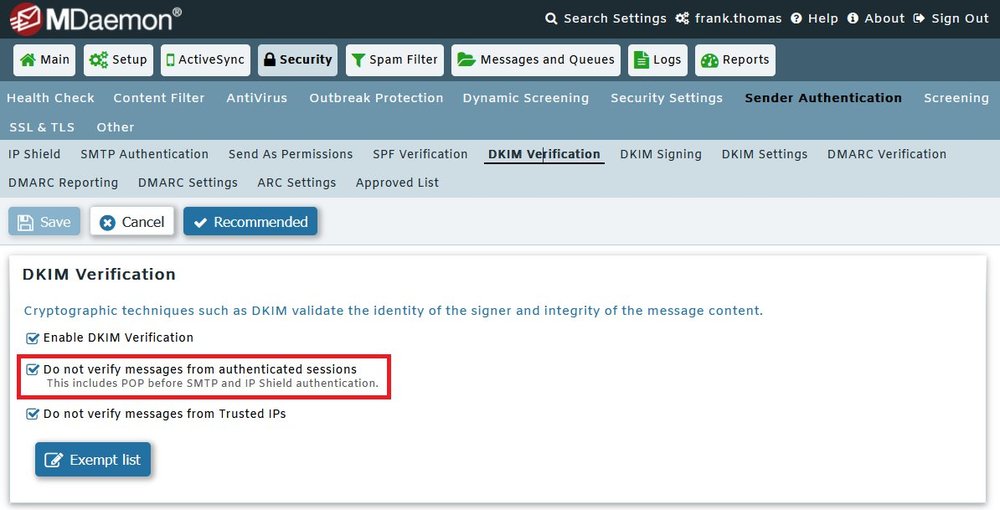Click the X circle icon on Cancel
Viewport: 1000px width, 510px height.
[x=107, y=222]
